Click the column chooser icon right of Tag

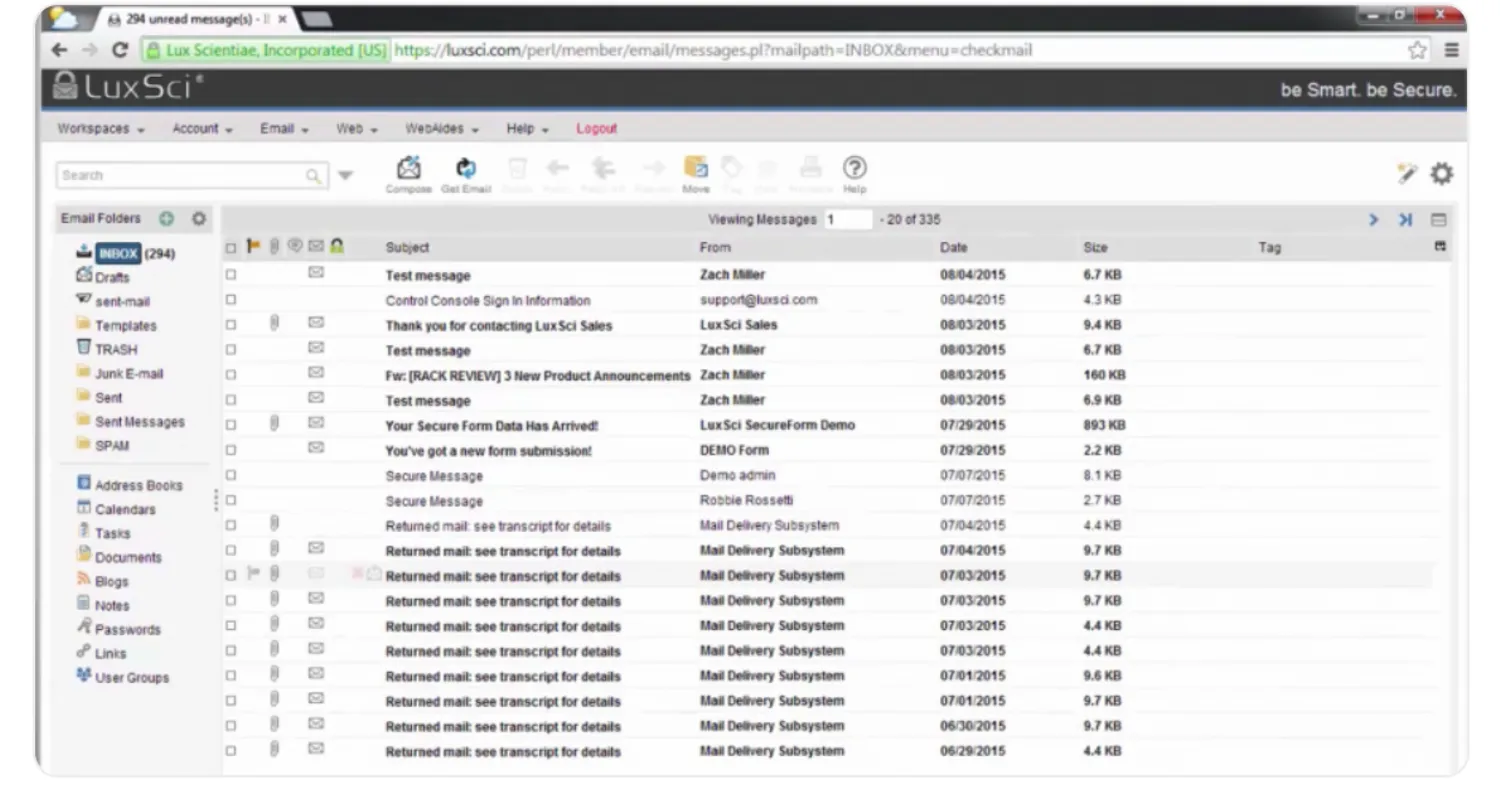(x=1440, y=246)
